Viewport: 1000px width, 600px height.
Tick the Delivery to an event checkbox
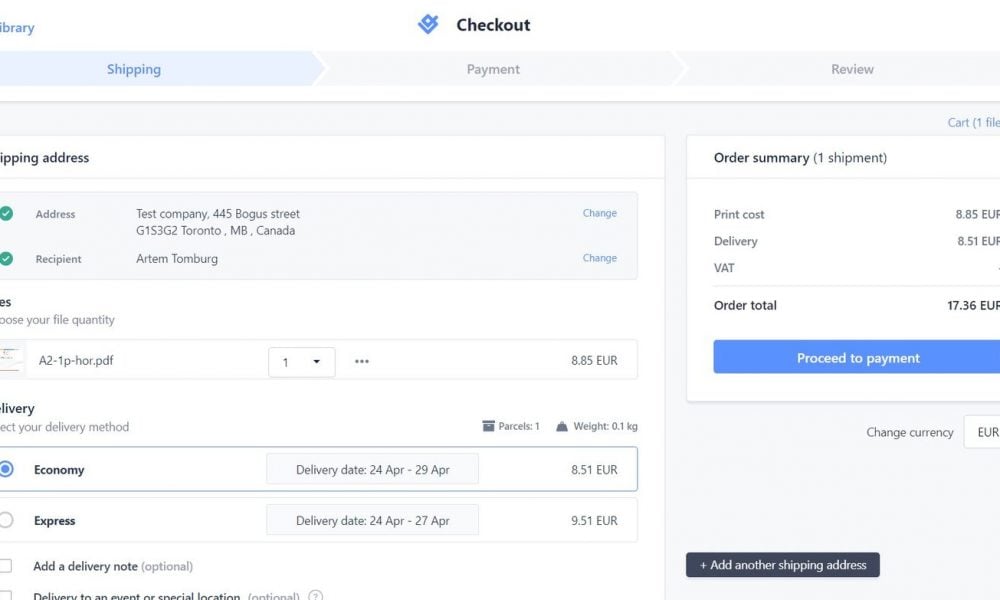pos(6,596)
